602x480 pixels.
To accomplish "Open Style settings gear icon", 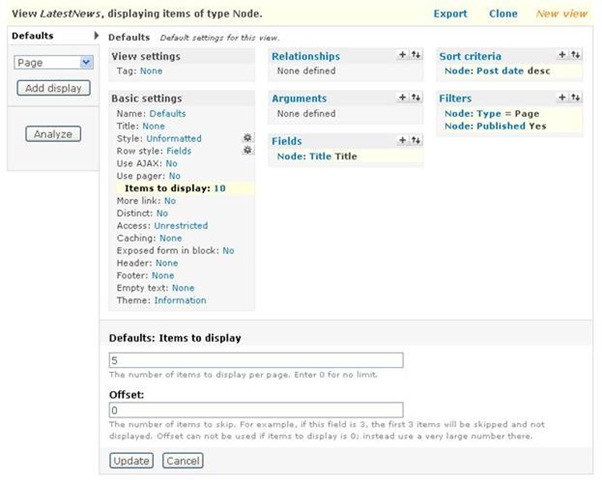I will tap(248, 138).
